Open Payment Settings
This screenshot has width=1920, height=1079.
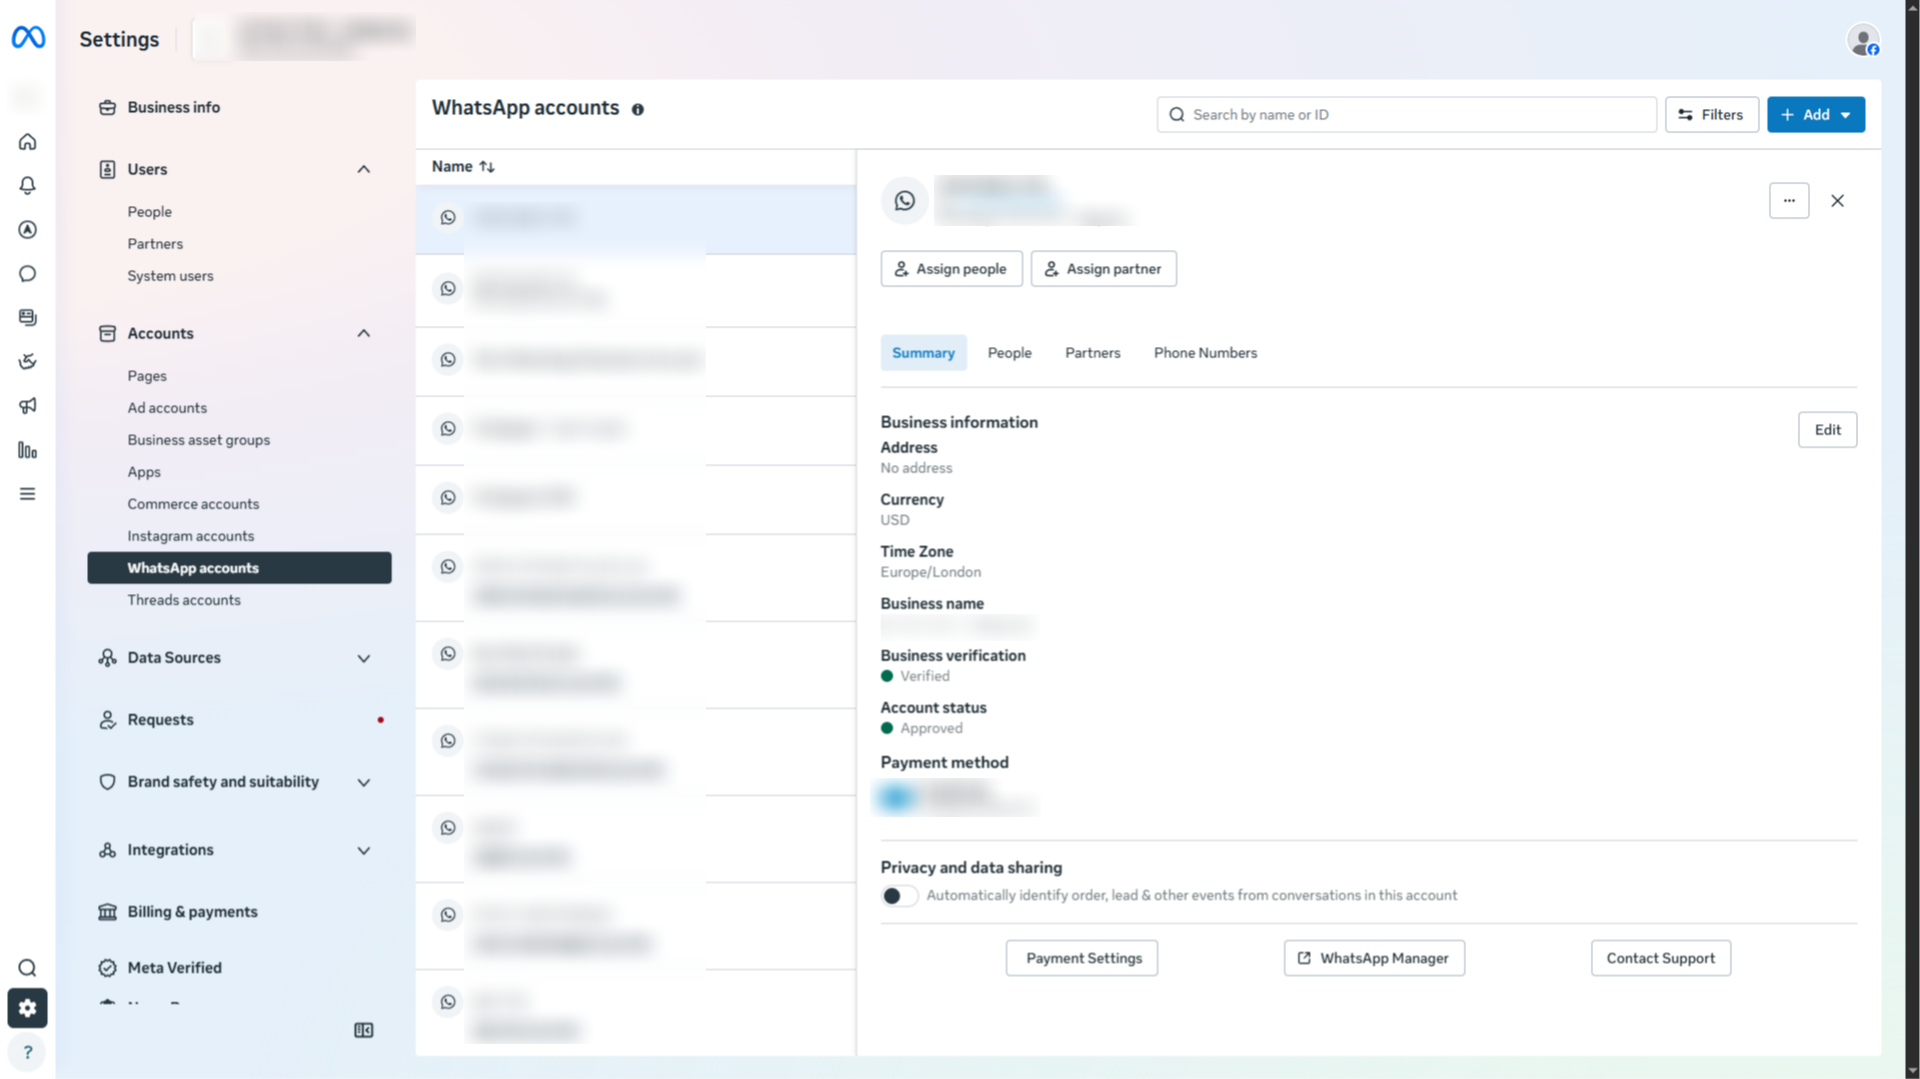coord(1083,958)
